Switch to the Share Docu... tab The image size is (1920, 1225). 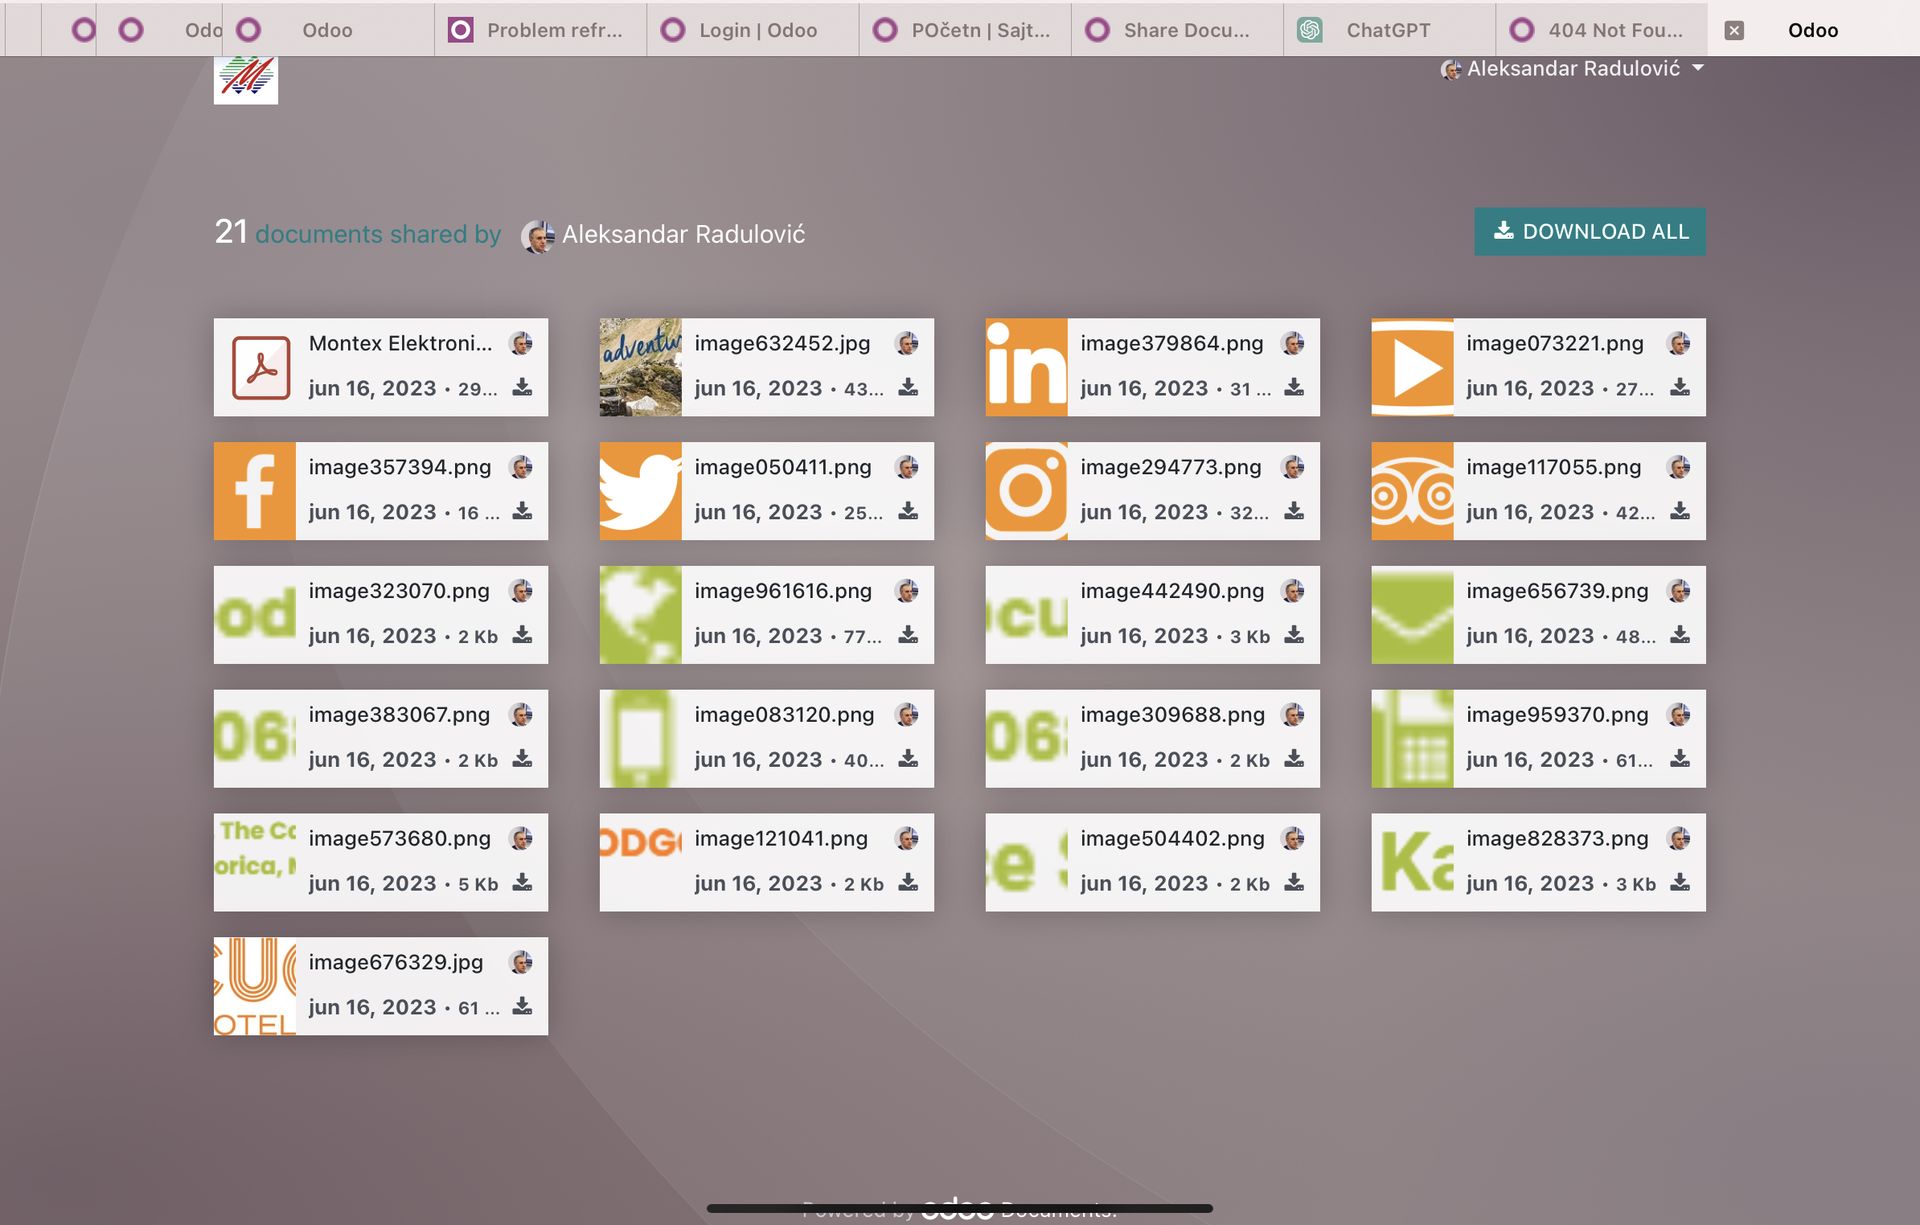pyautogui.click(x=1177, y=30)
